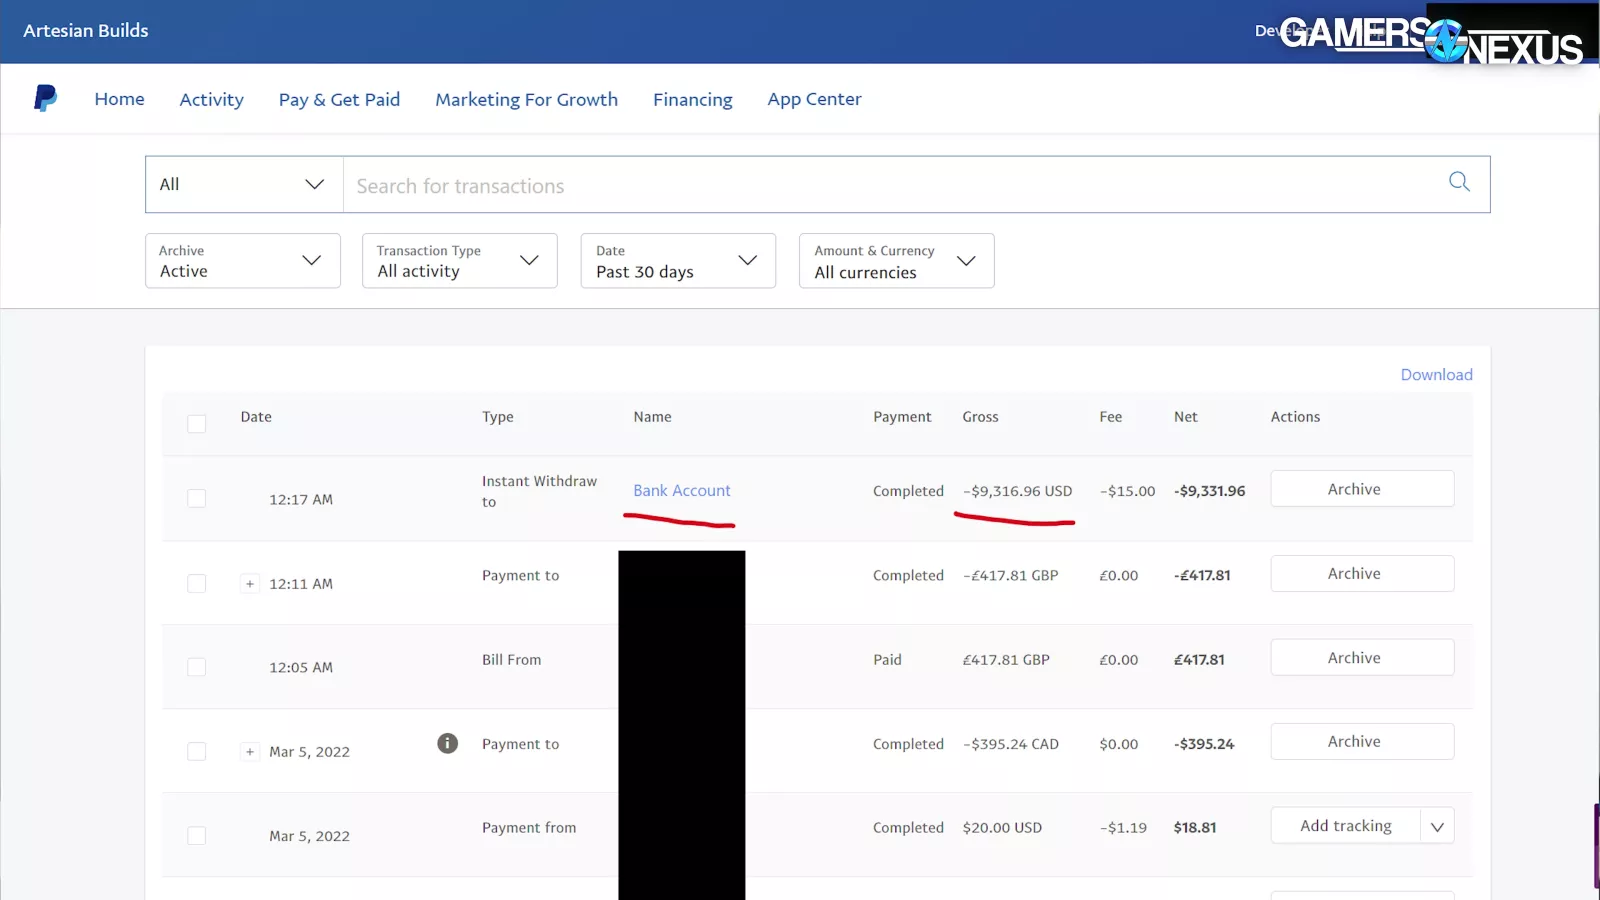This screenshot has width=1600, height=900.
Task: Open the Amount & Currency filter
Action: [895, 261]
